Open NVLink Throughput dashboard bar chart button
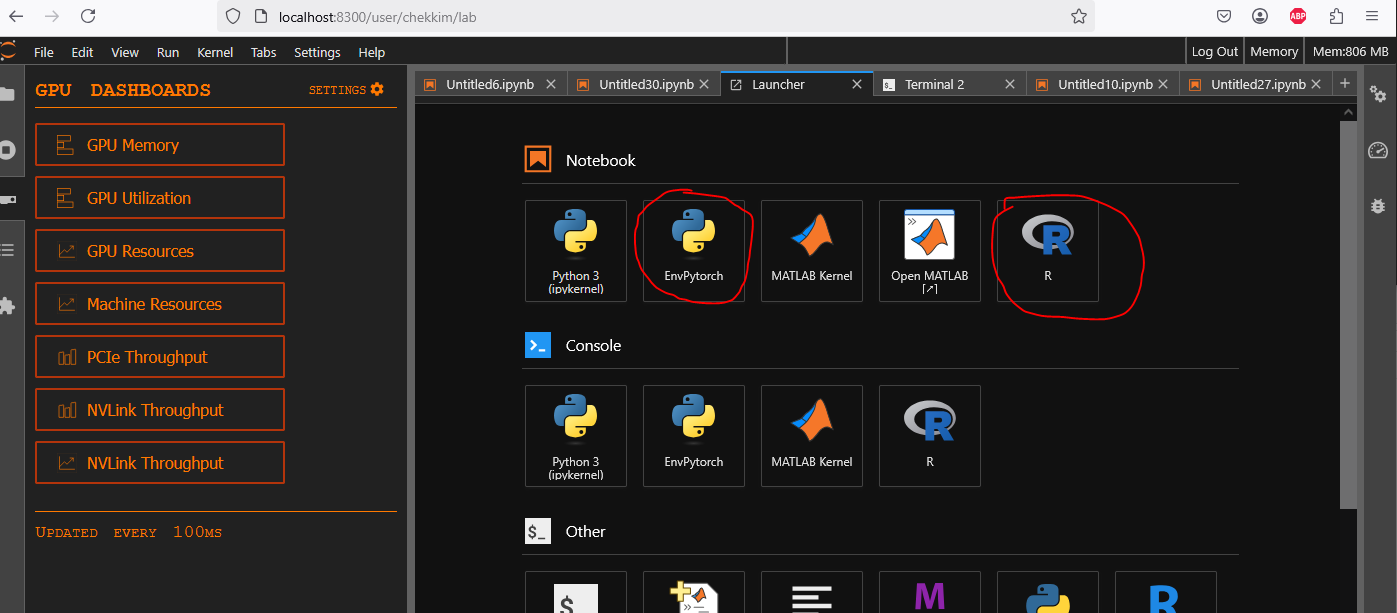 pyautogui.click(x=160, y=410)
